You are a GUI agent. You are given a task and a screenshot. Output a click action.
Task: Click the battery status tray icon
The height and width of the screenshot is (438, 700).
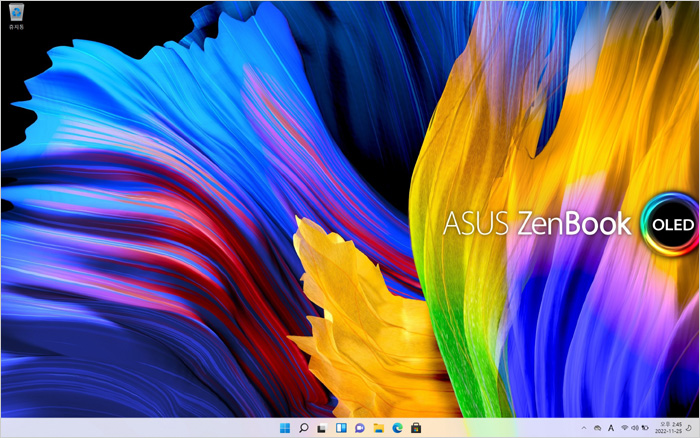coord(645,428)
